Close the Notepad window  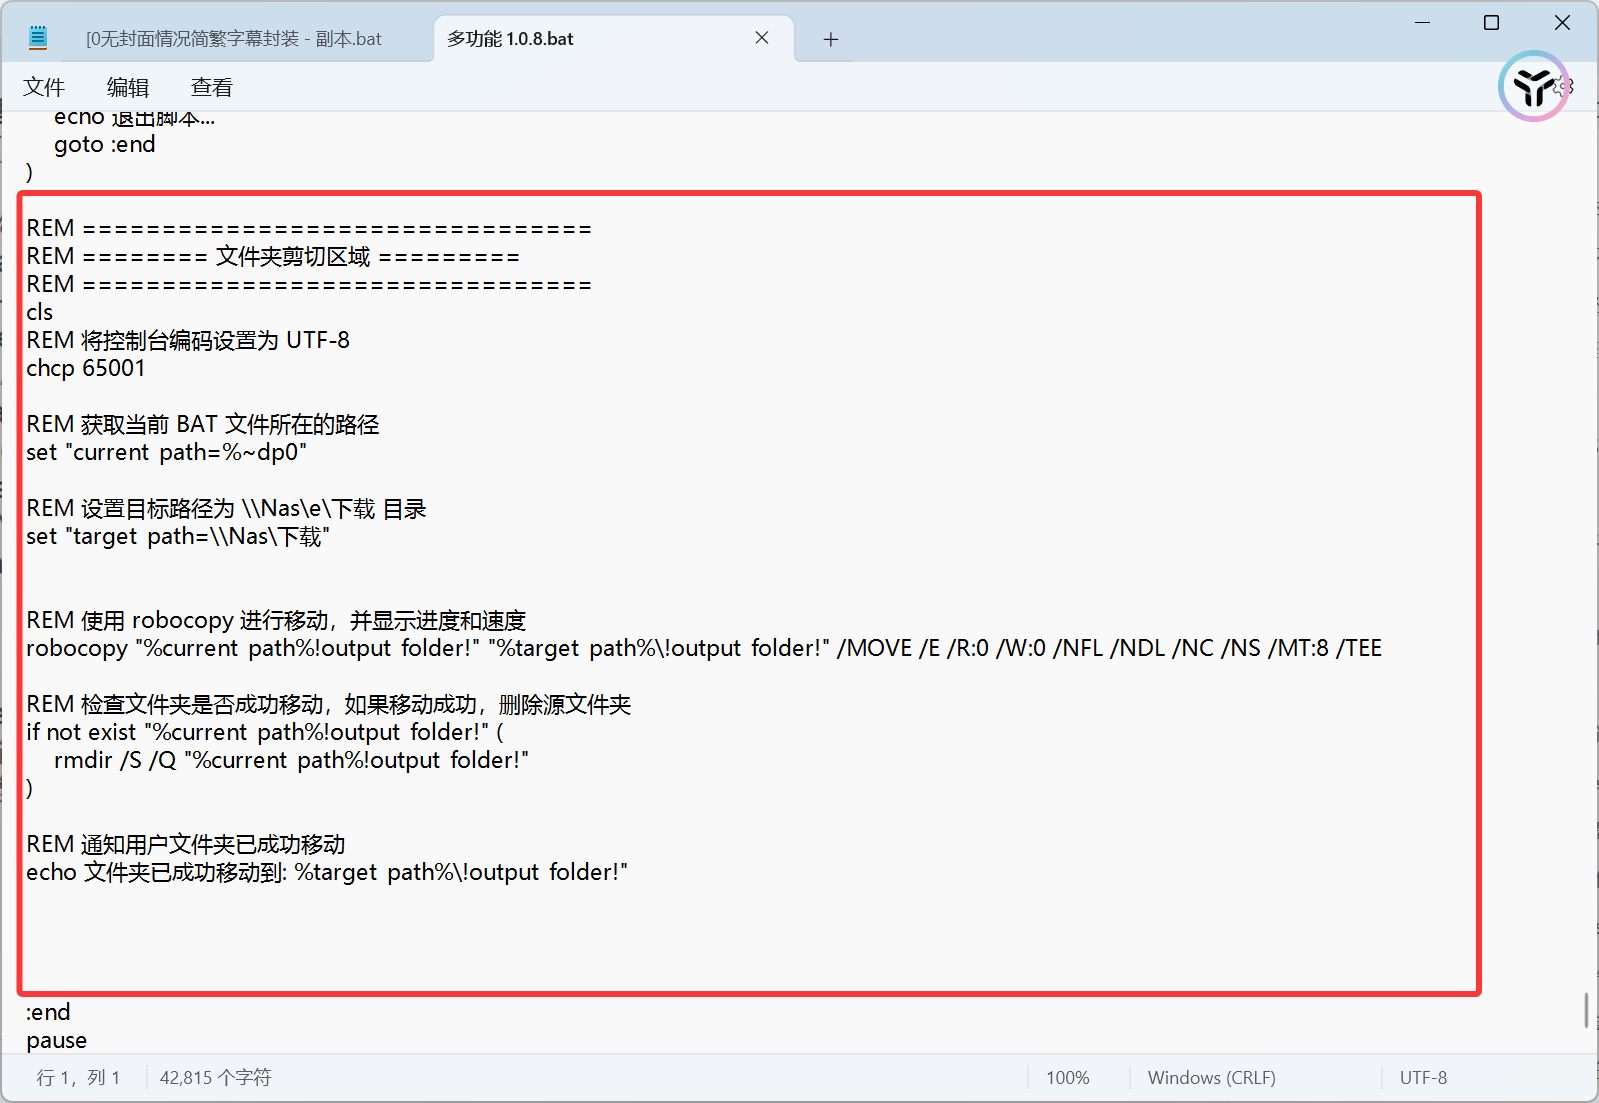[1562, 22]
